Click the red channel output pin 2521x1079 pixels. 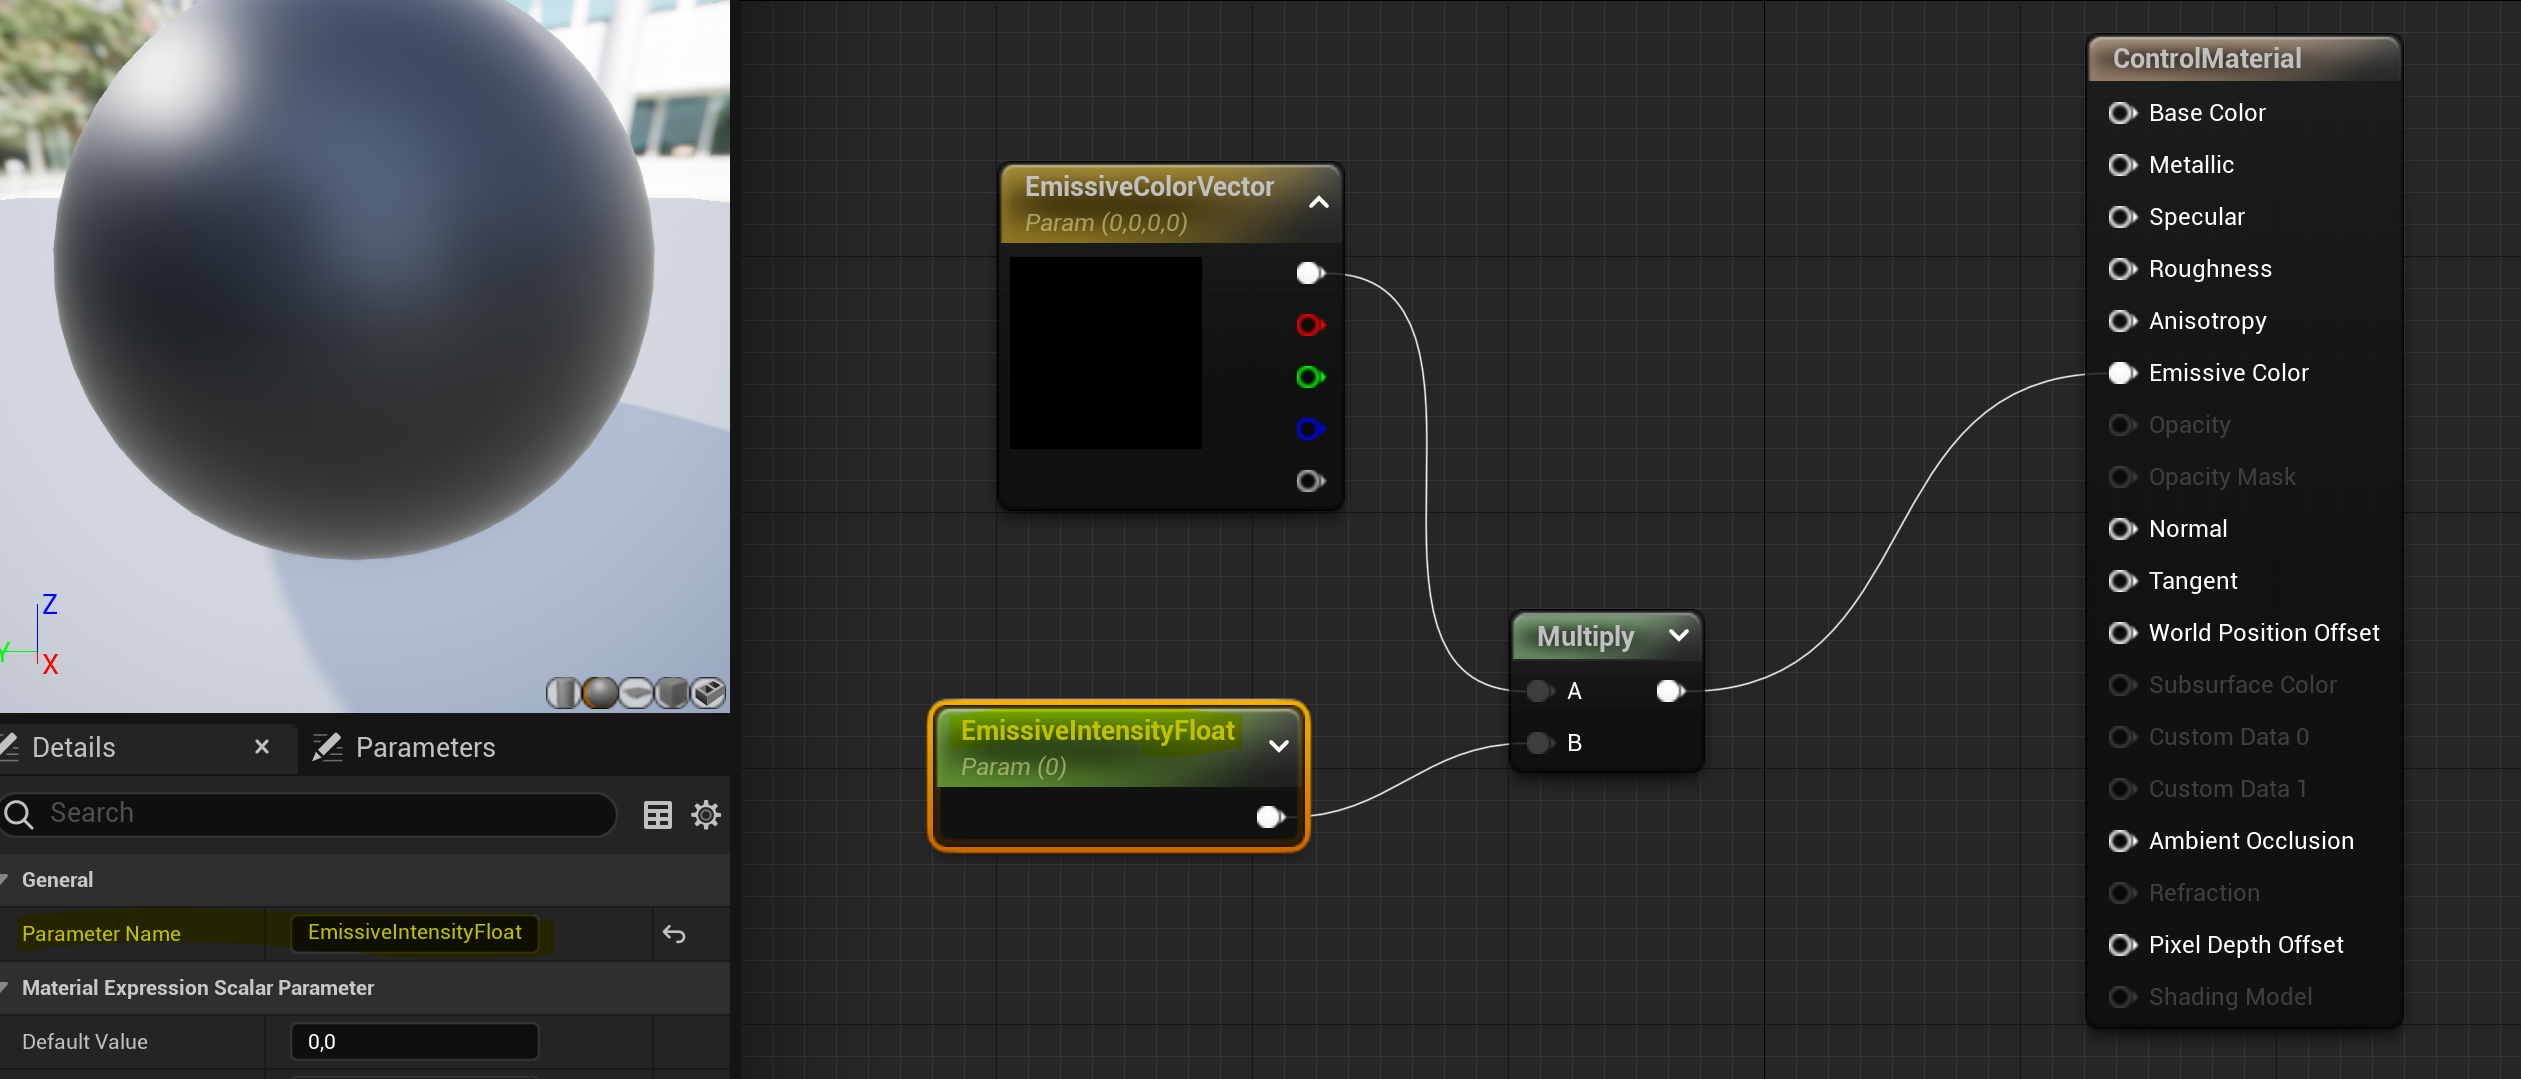point(1309,325)
